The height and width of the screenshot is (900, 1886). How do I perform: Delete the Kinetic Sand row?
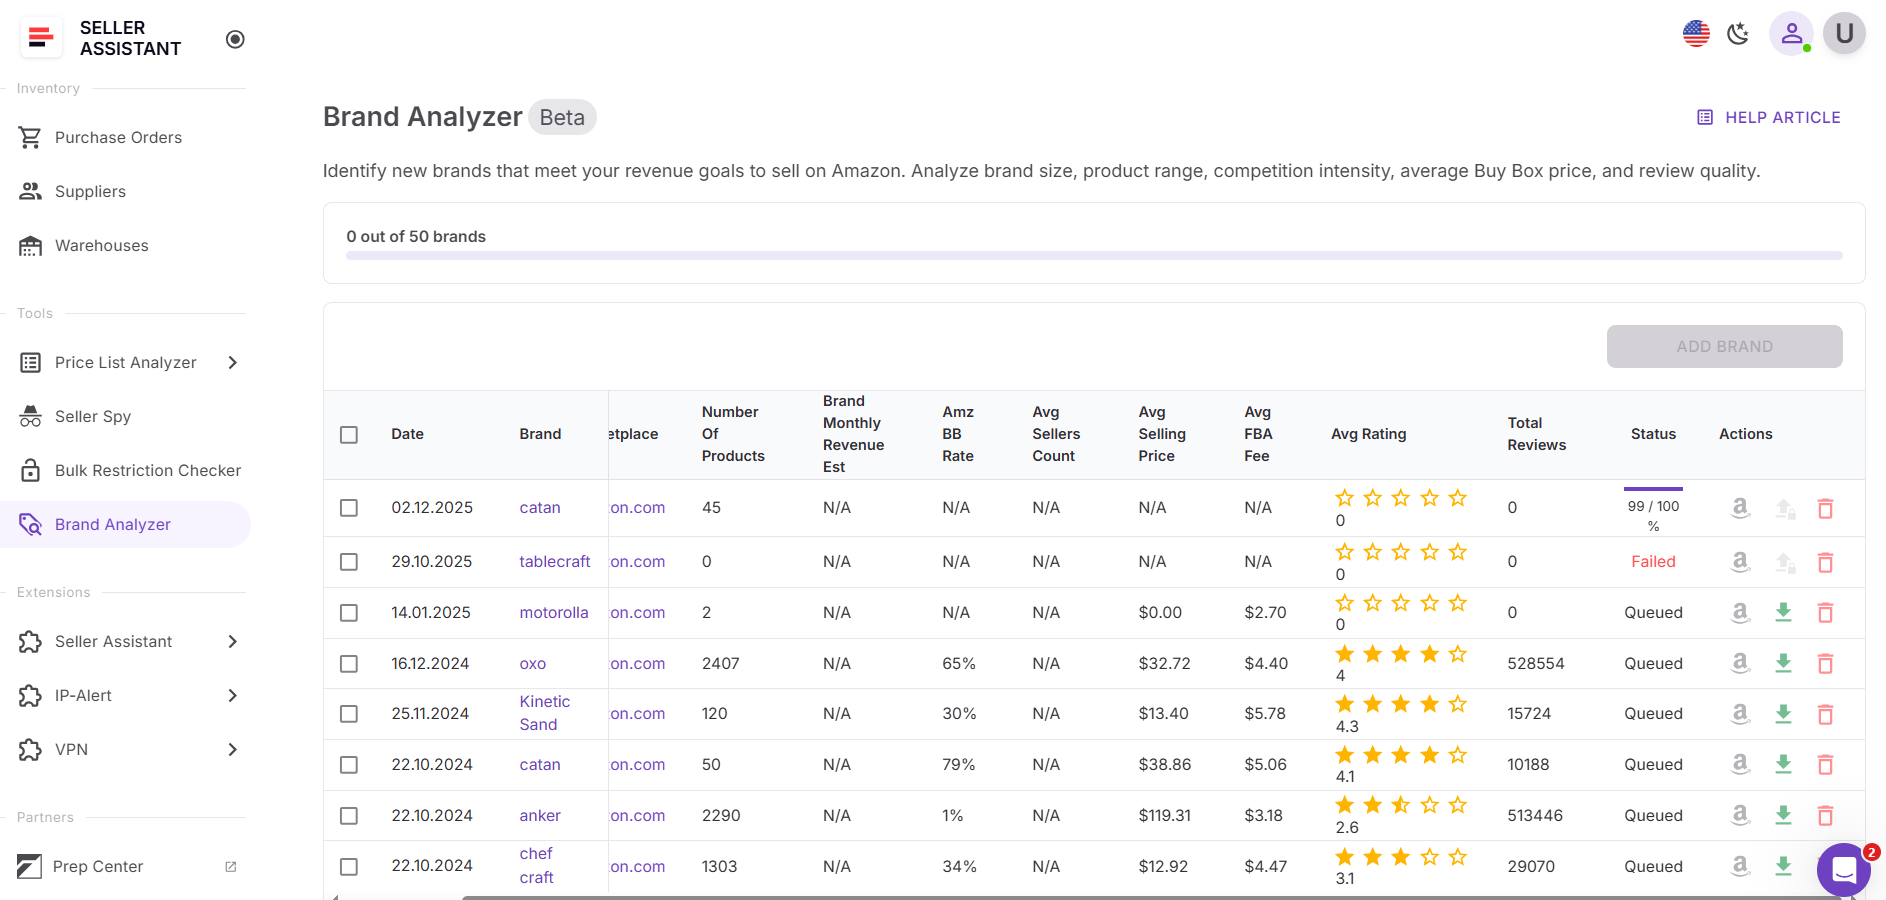point(1825,715)
